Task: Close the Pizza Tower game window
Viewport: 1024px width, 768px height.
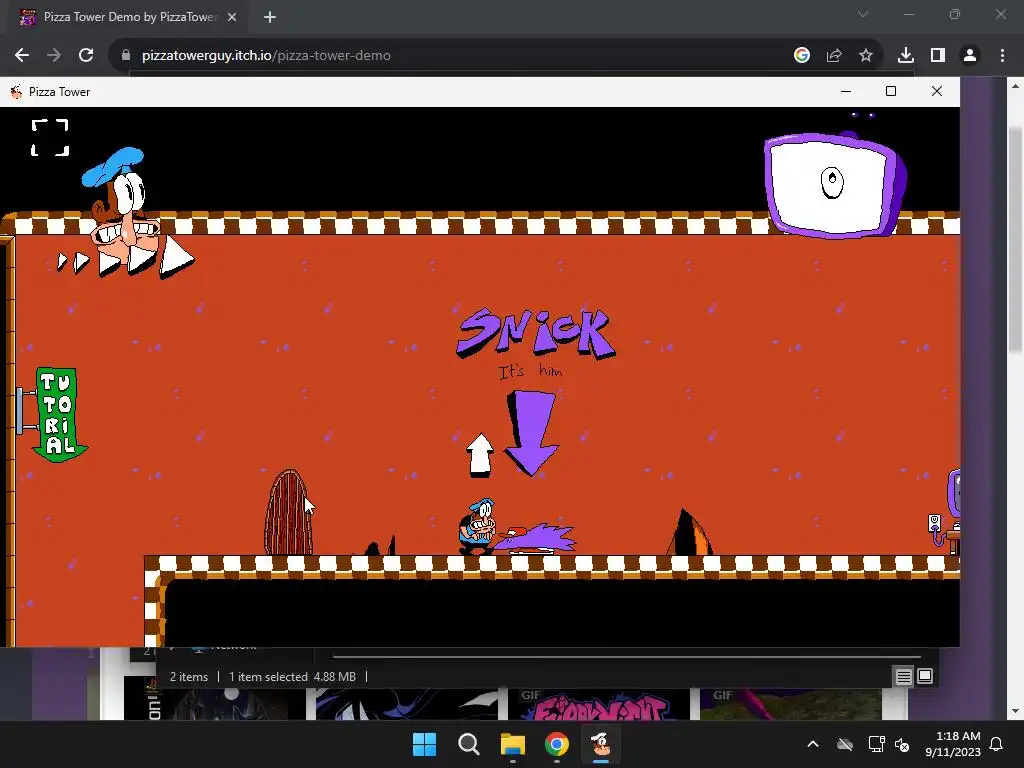Action: 936,91
